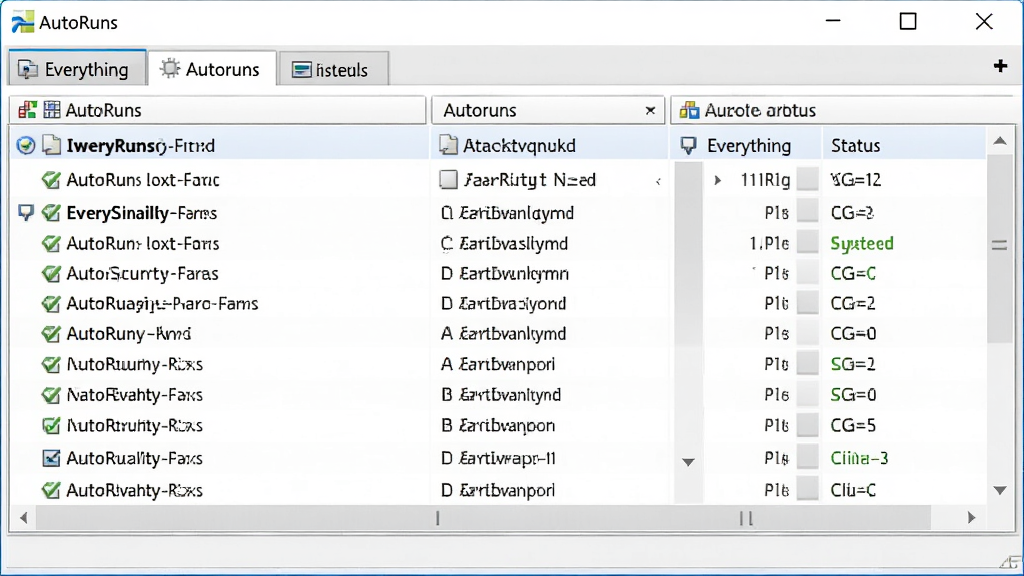Toggle checkbox for NatoRvahty-Faxs
1024x576 pixels.
point(51,394)
